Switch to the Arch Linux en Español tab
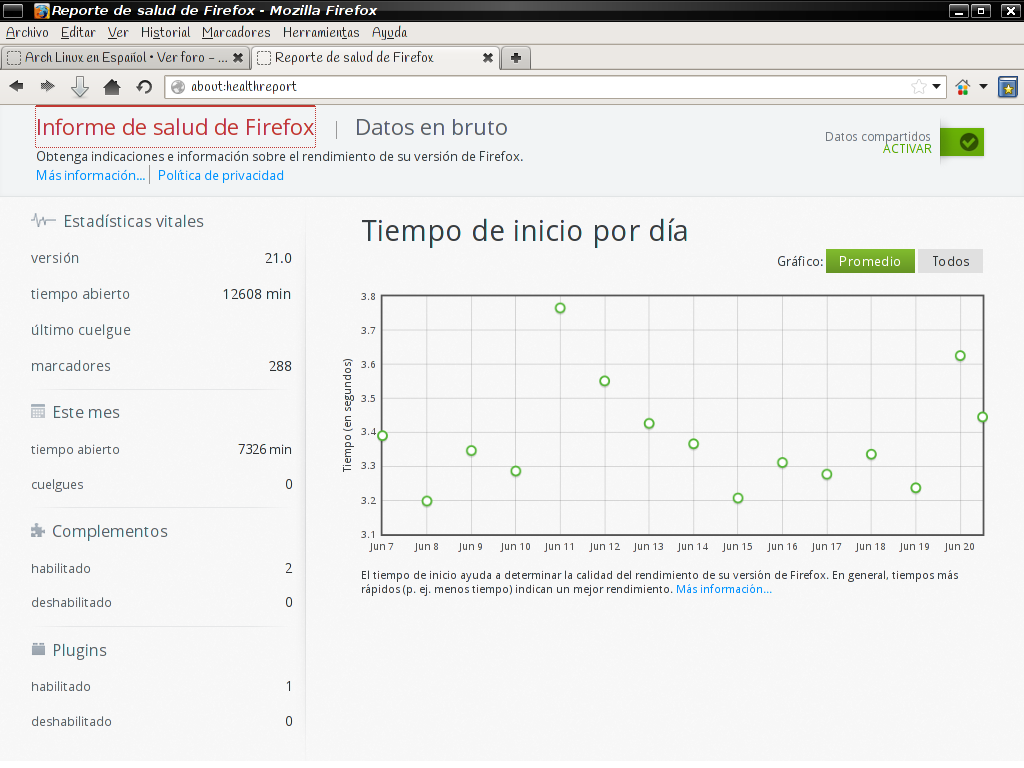1024x768 pixels. (125, 57)
